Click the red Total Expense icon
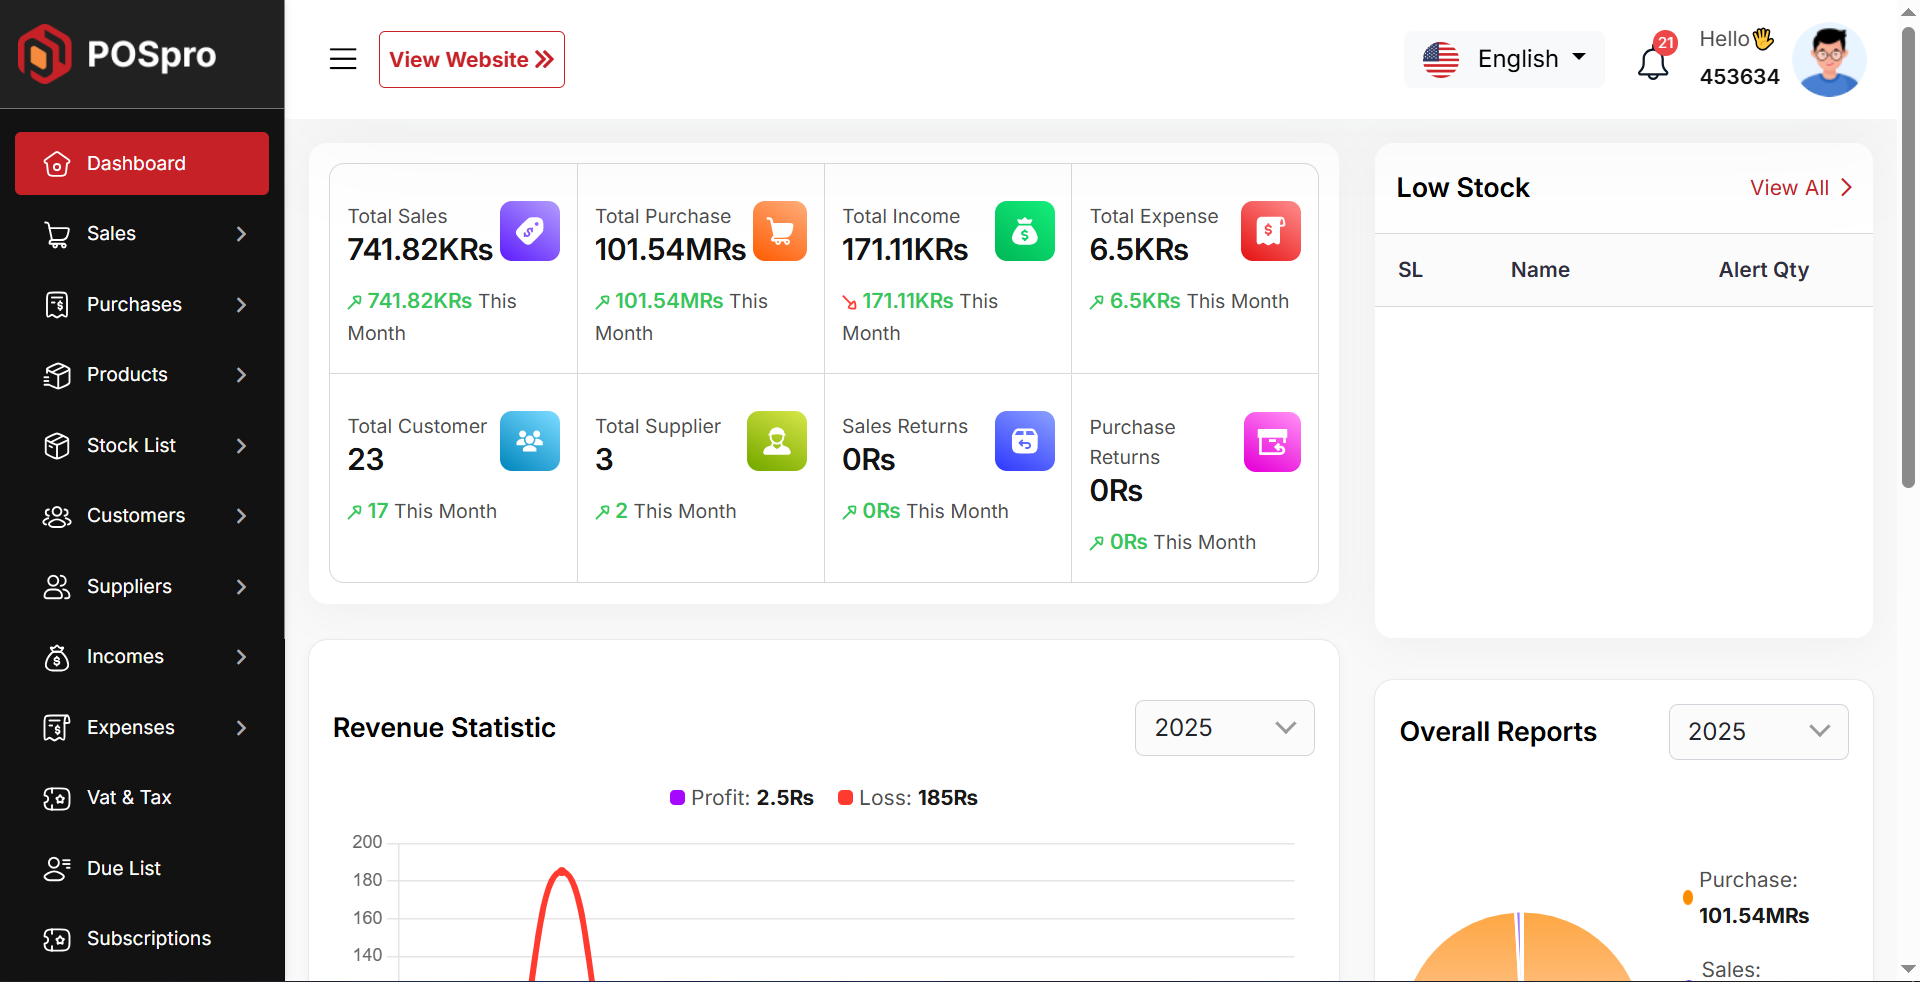The height and width of the screenshot is (982, 1920). 1270,231
